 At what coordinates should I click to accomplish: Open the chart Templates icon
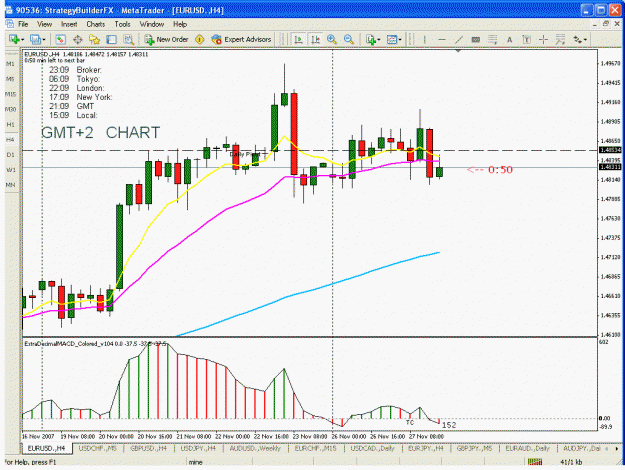(392, 39)
